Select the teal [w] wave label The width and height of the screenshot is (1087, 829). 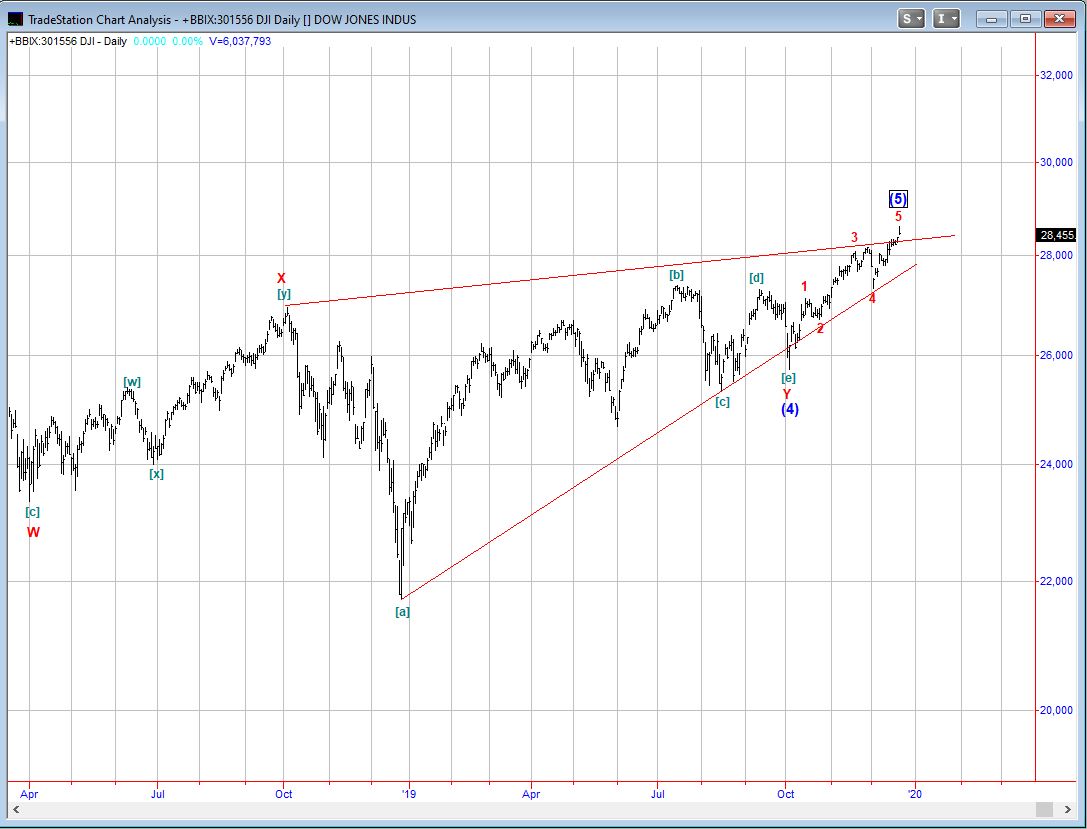point(132,381)
